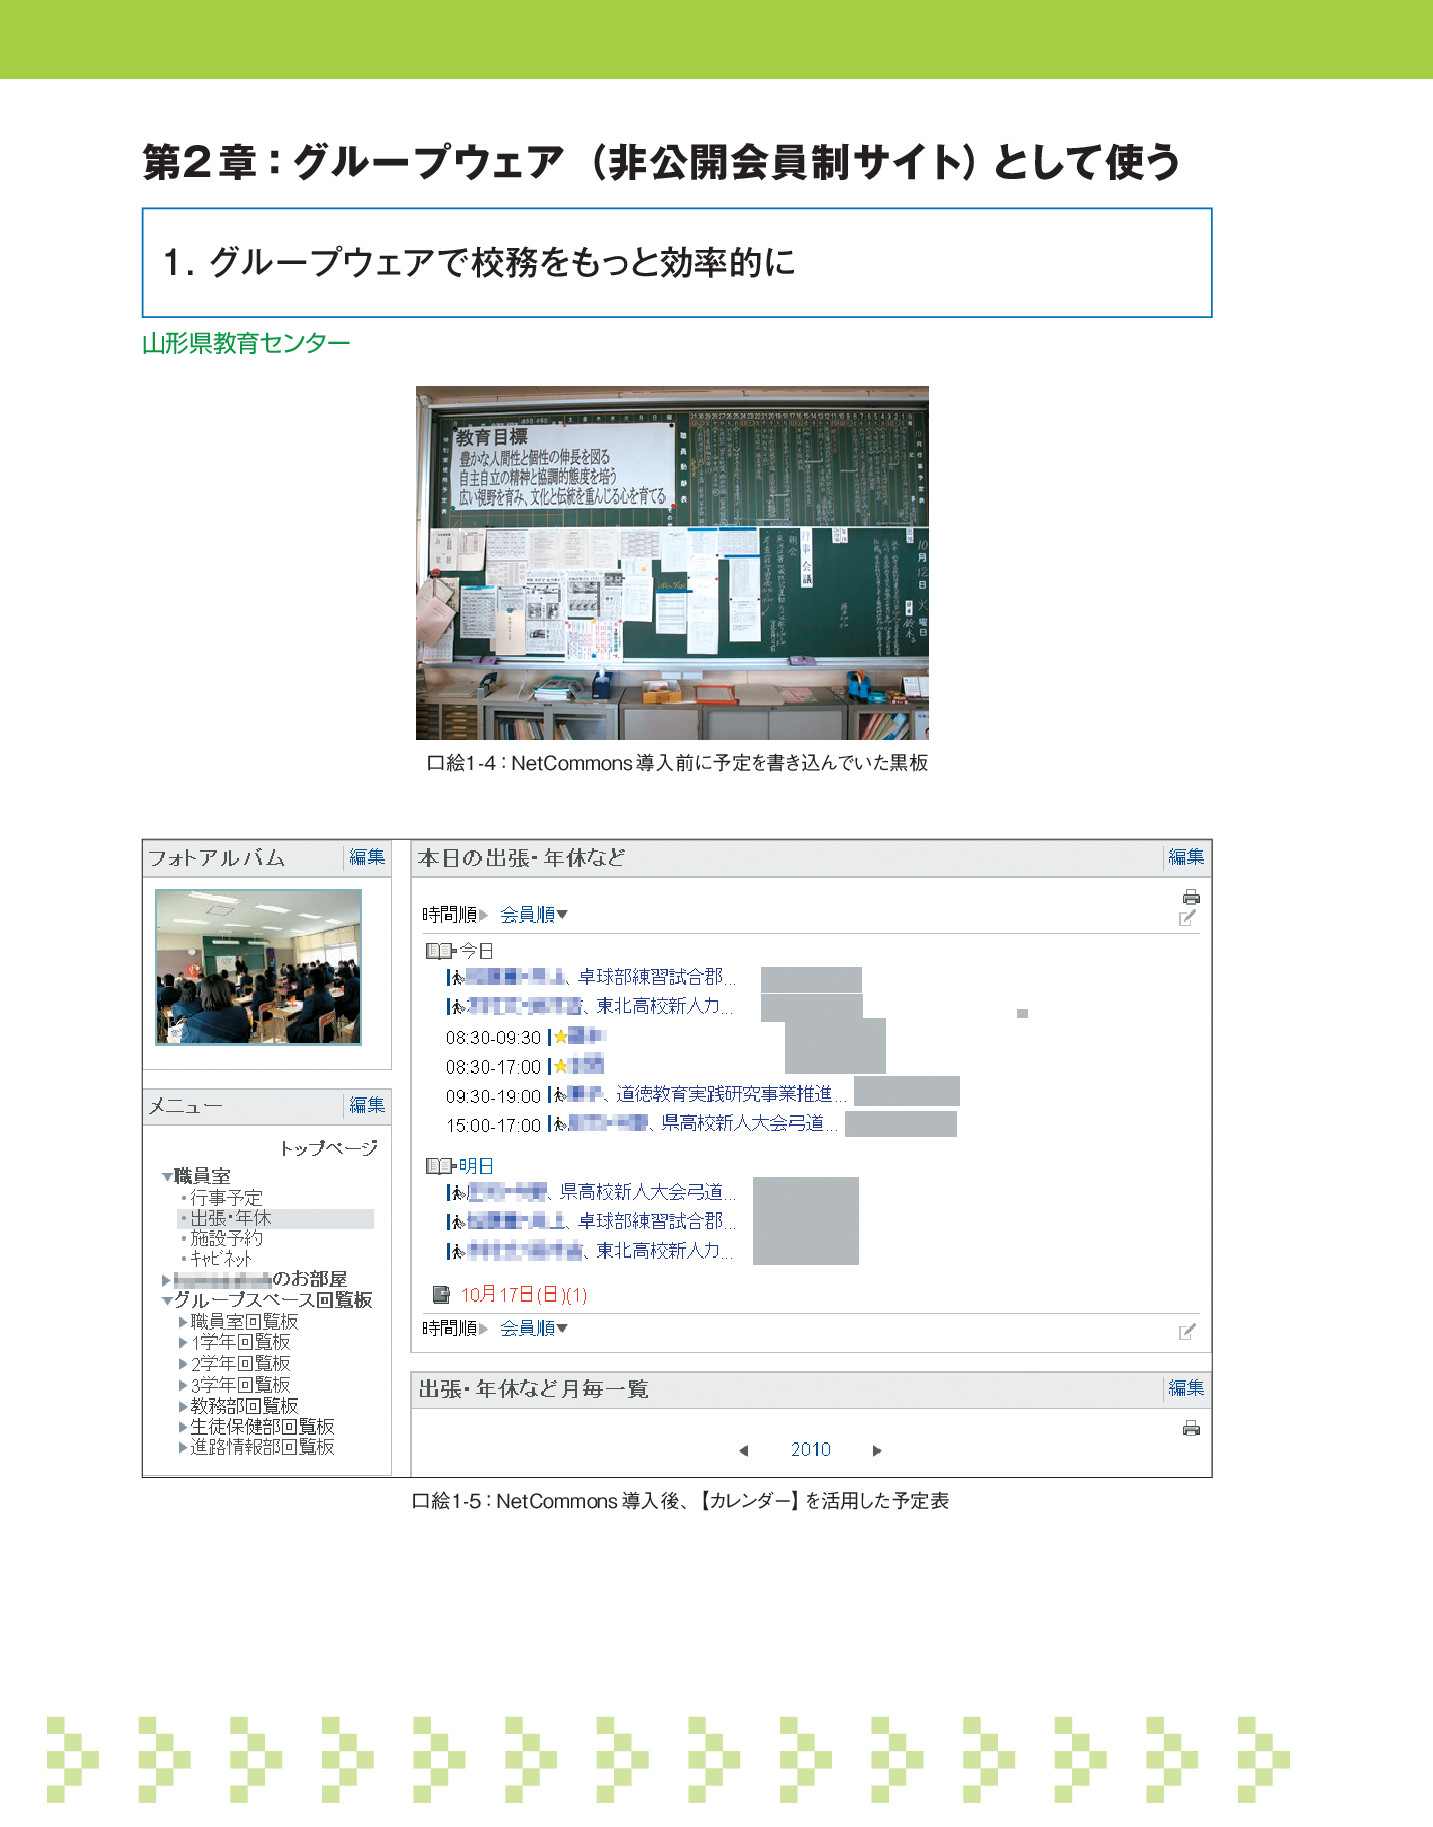Click the person icon in the 09:30-19:00 row
Viewport: 1433px width, 1827px height.
(560, 1095)
